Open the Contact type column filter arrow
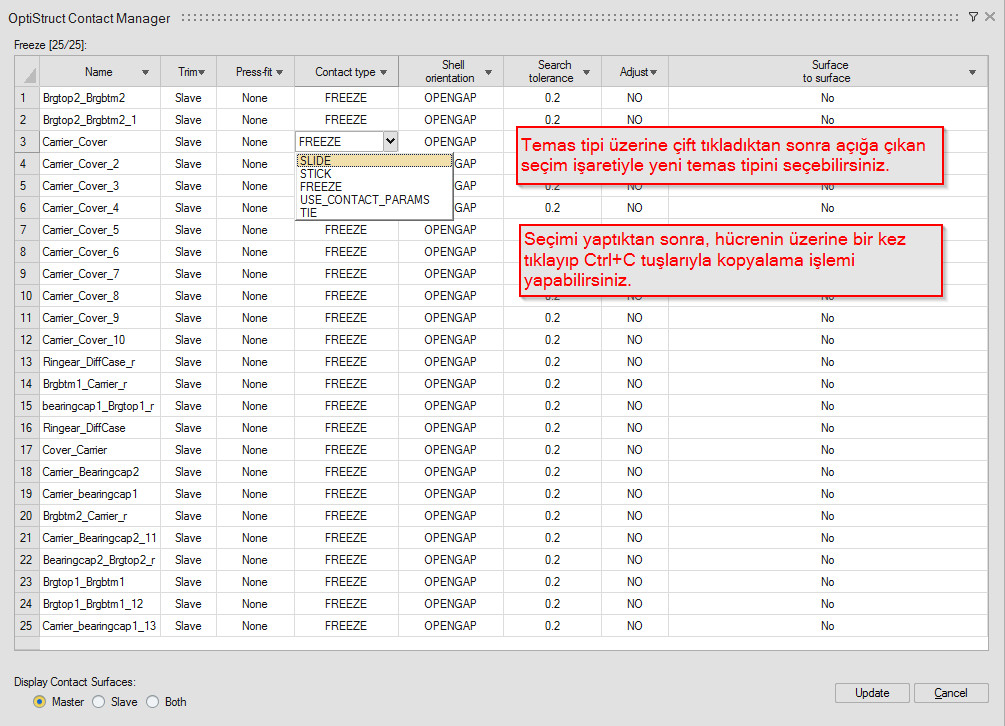Viewport: 1005px width, 726px height. [x=384, y=72]
